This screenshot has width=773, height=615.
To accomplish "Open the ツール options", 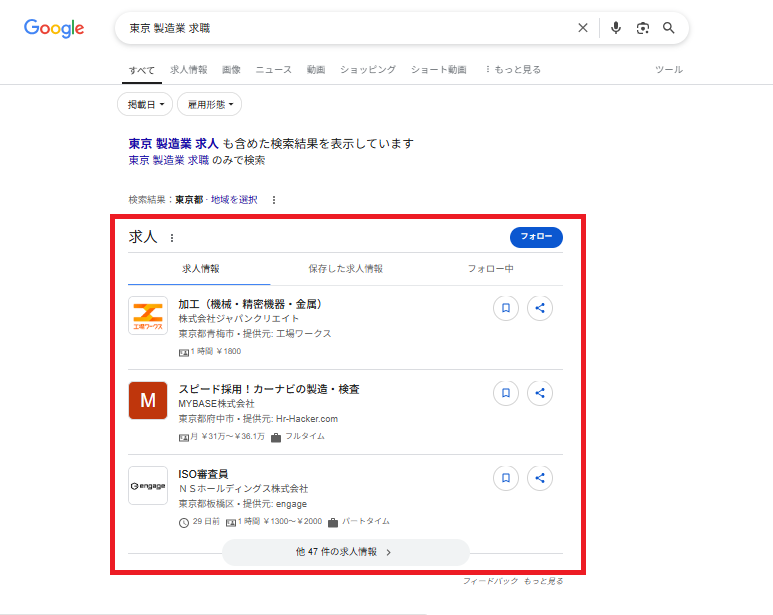I will pyautogui.click(x=669, y=69).
